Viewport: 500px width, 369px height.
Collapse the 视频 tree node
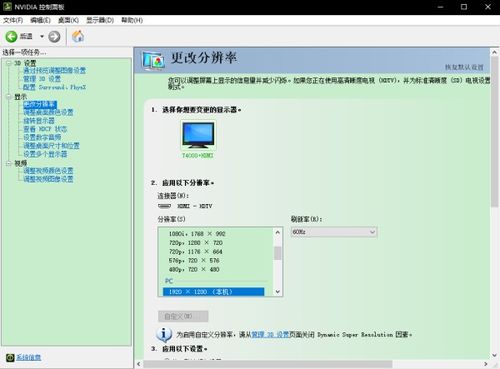(9, 163)
